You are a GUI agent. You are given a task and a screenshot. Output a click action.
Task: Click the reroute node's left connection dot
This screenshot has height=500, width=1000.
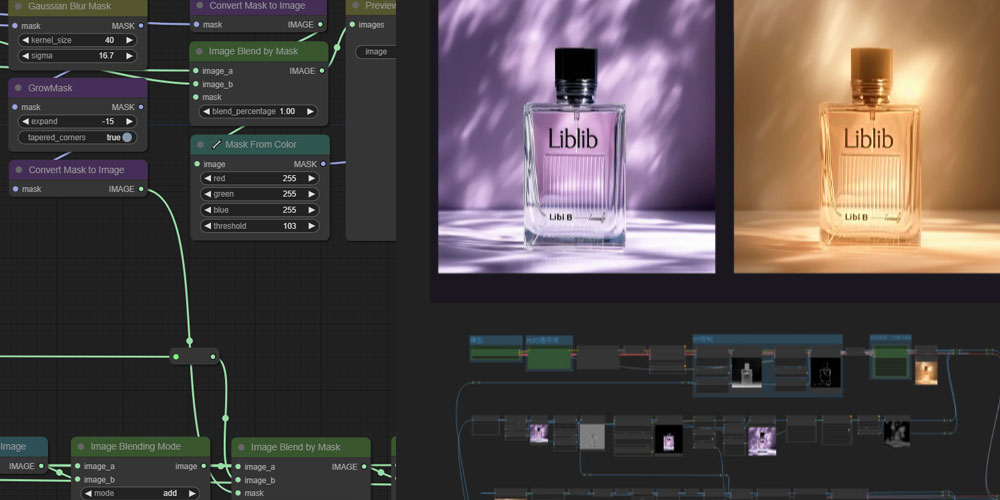pos(176,357)
